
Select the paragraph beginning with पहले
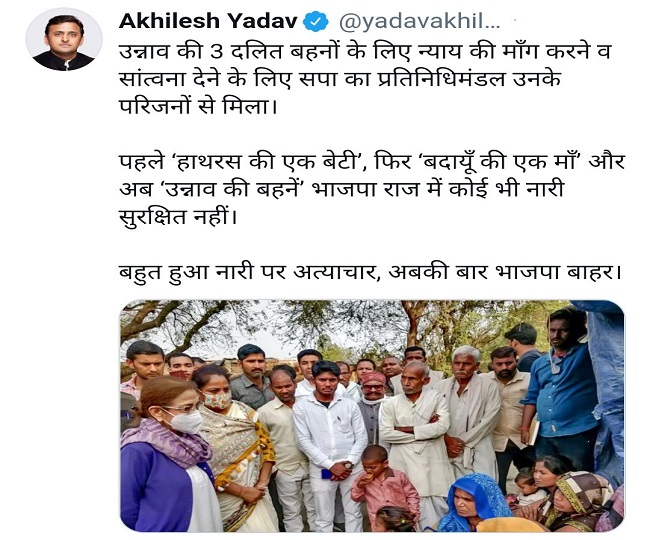pos(372,189)
